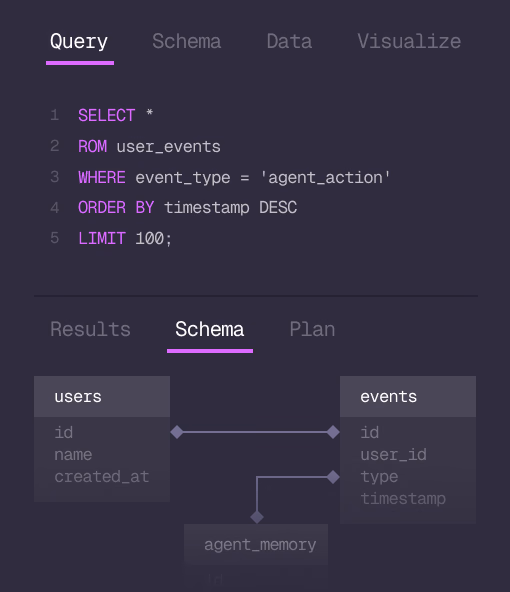
Task: Open the Plan tab
Action: coord(312,329)
